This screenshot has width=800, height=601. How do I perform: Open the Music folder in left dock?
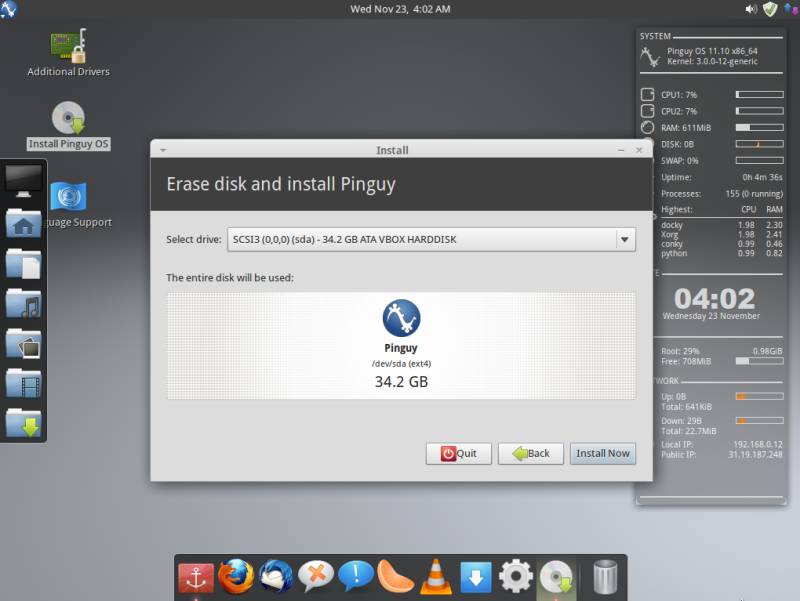click(23, 304)
